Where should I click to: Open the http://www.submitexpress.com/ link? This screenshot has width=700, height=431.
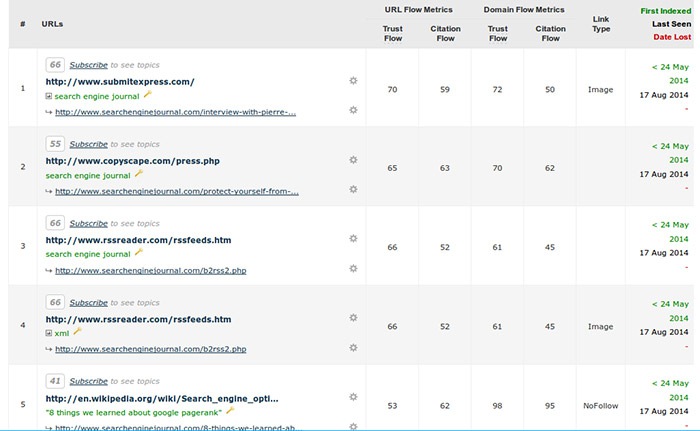click(120, 82)
